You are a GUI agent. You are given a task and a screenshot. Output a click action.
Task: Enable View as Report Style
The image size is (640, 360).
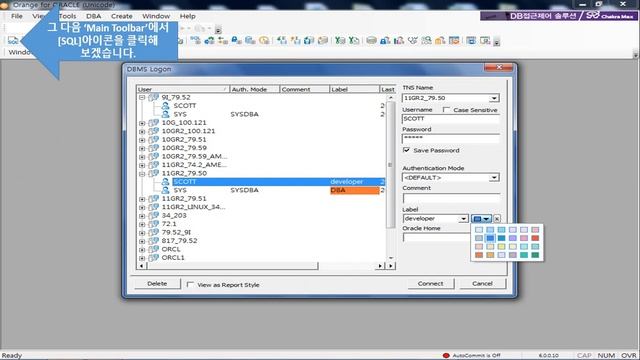(190, 284)
